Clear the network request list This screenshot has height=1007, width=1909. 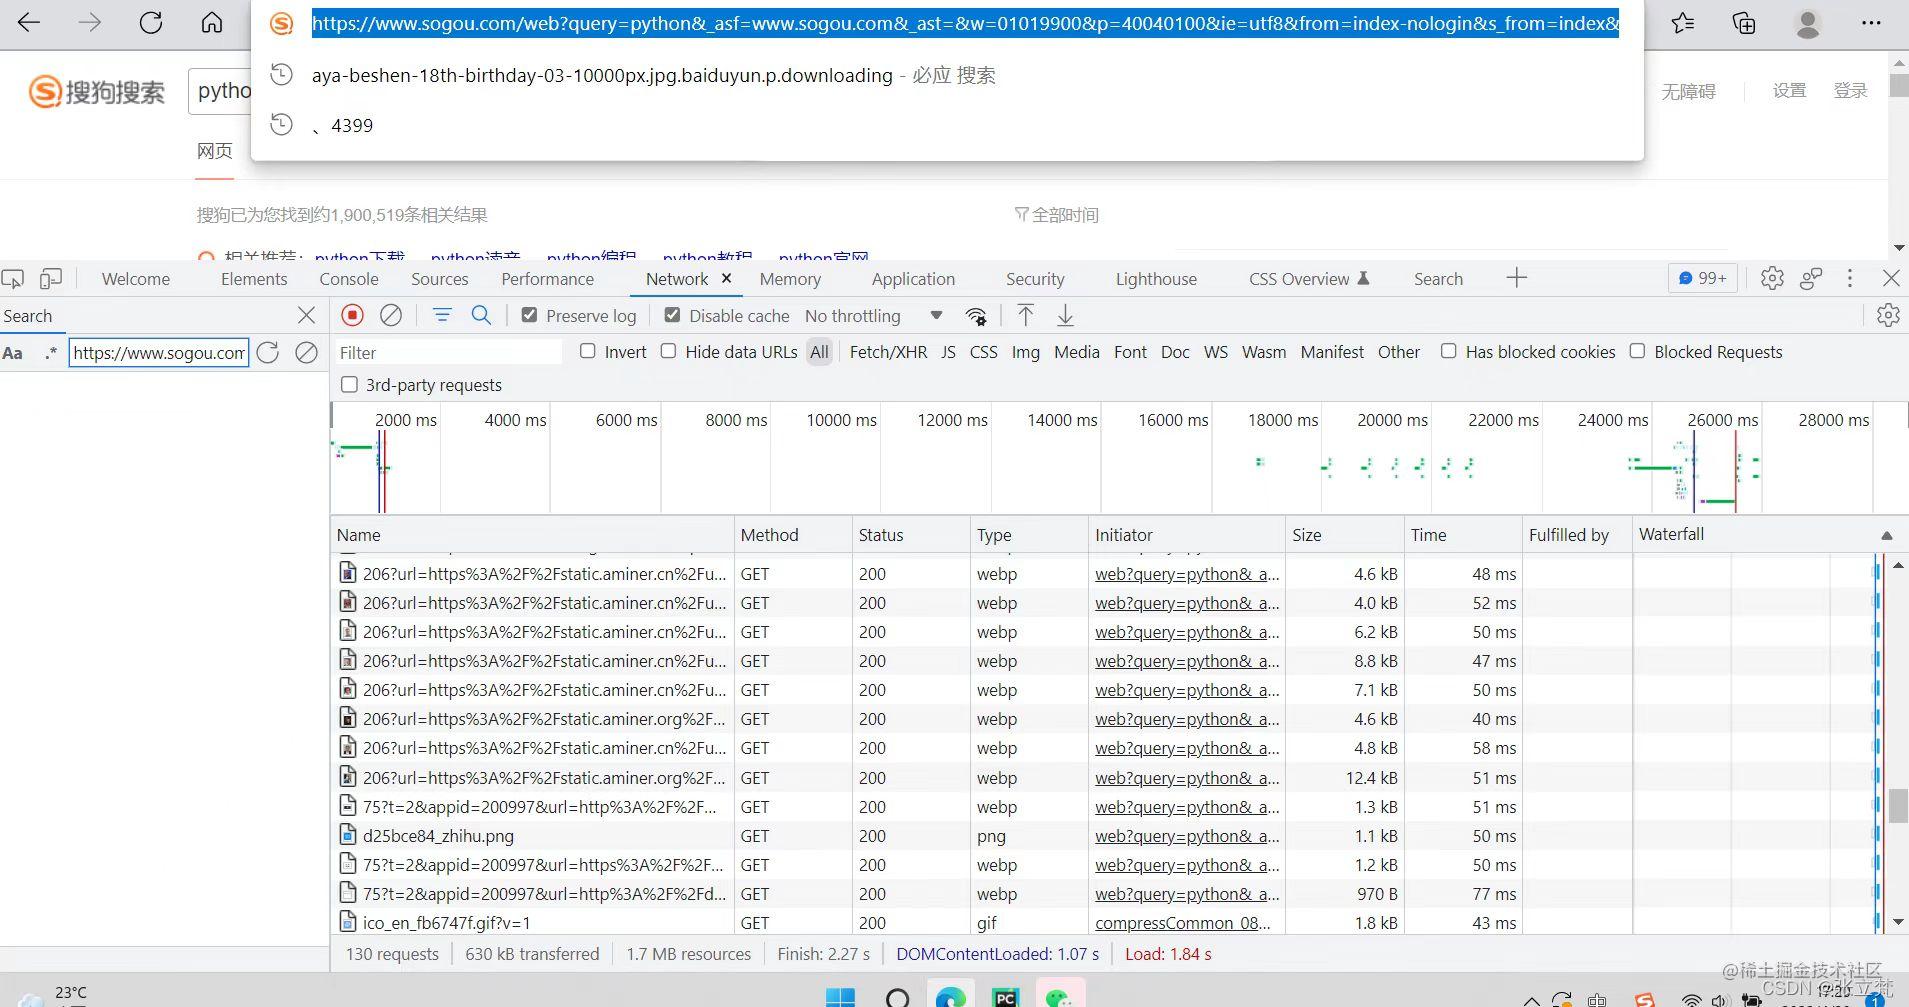391,316
